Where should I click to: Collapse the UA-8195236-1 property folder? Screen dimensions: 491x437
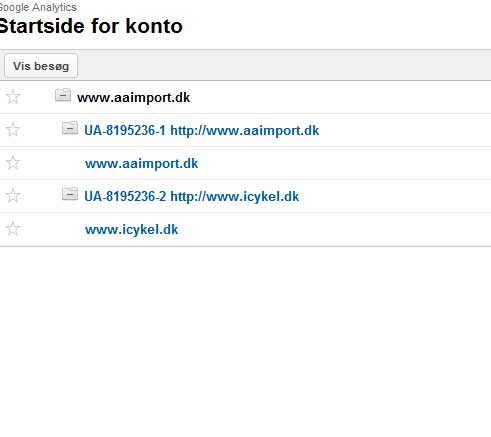pyautogui.click(x=70, y=128)
